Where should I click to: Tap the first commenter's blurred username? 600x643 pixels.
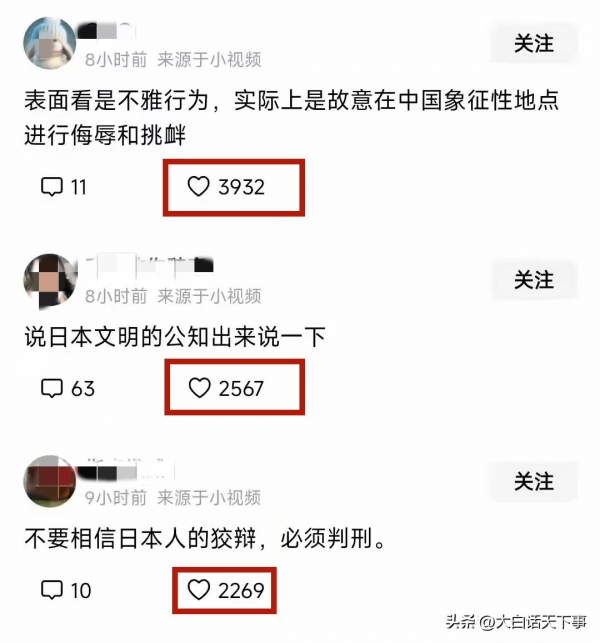[107, 31]
